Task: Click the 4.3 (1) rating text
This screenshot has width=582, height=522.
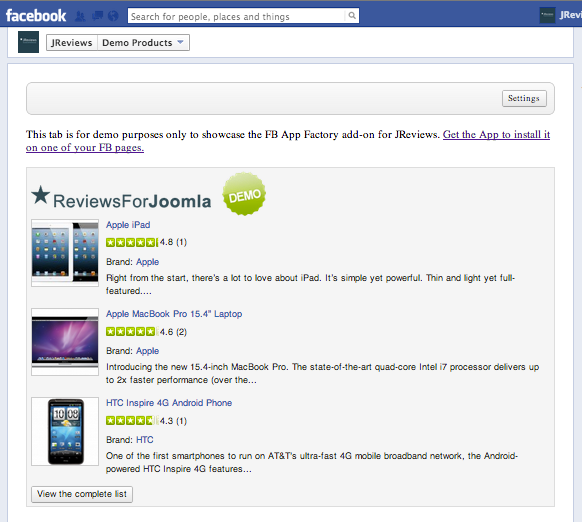Action: click(173, 421)
